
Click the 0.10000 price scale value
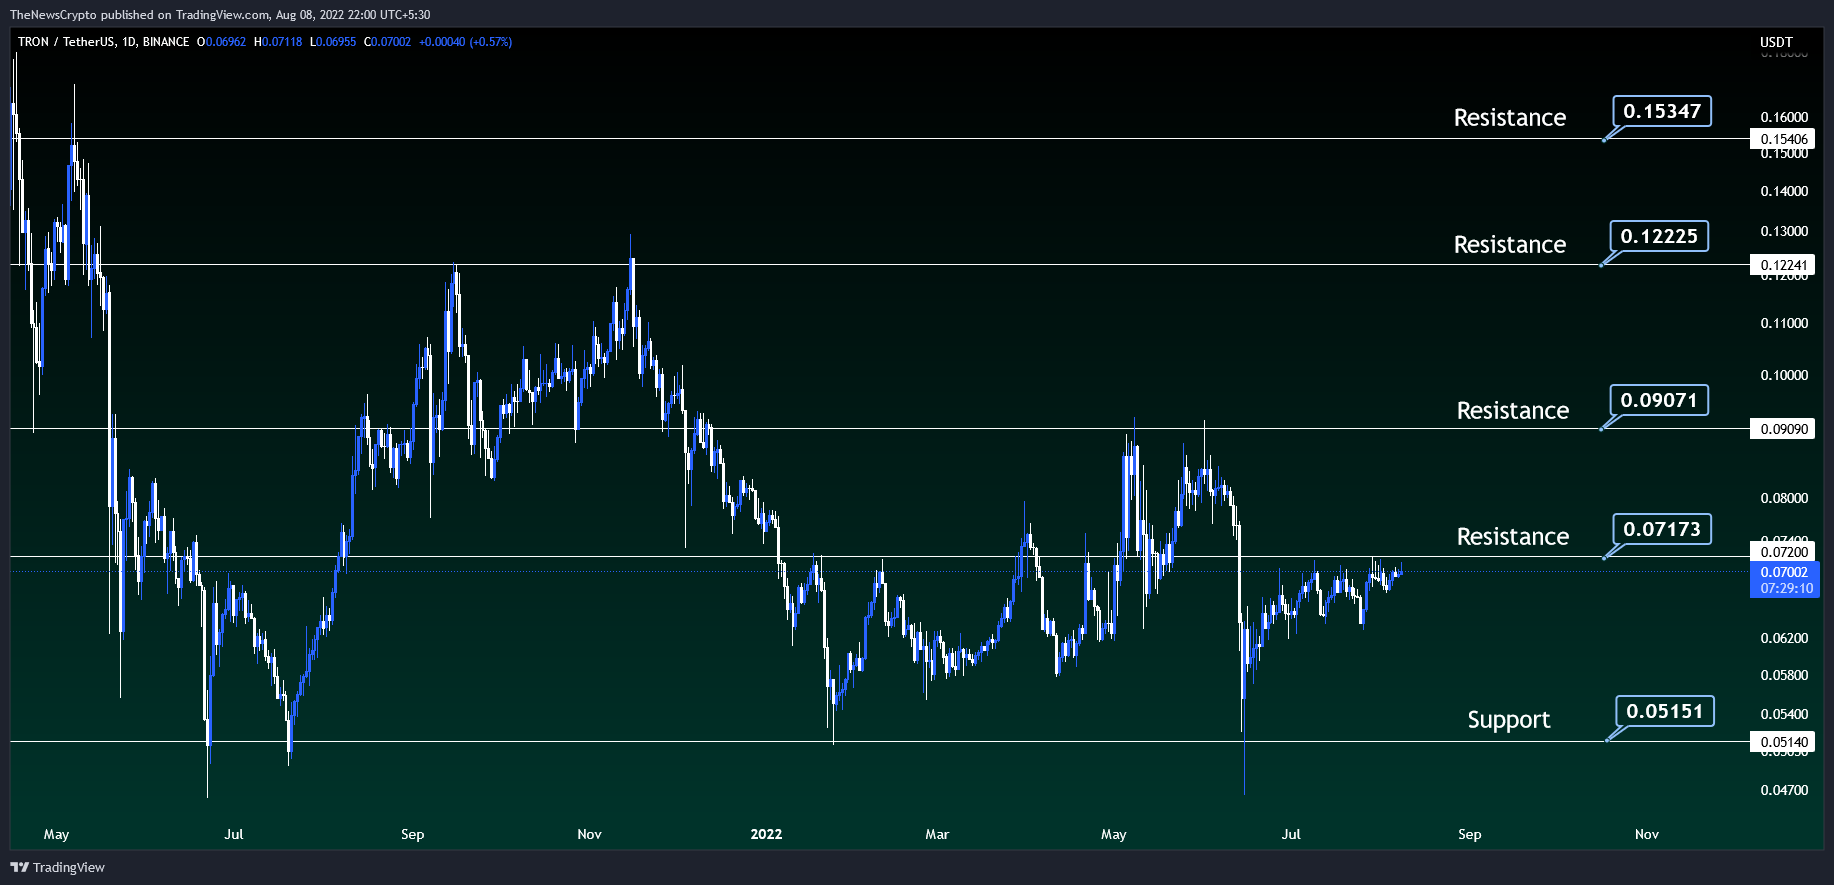tap(1784, 375)
